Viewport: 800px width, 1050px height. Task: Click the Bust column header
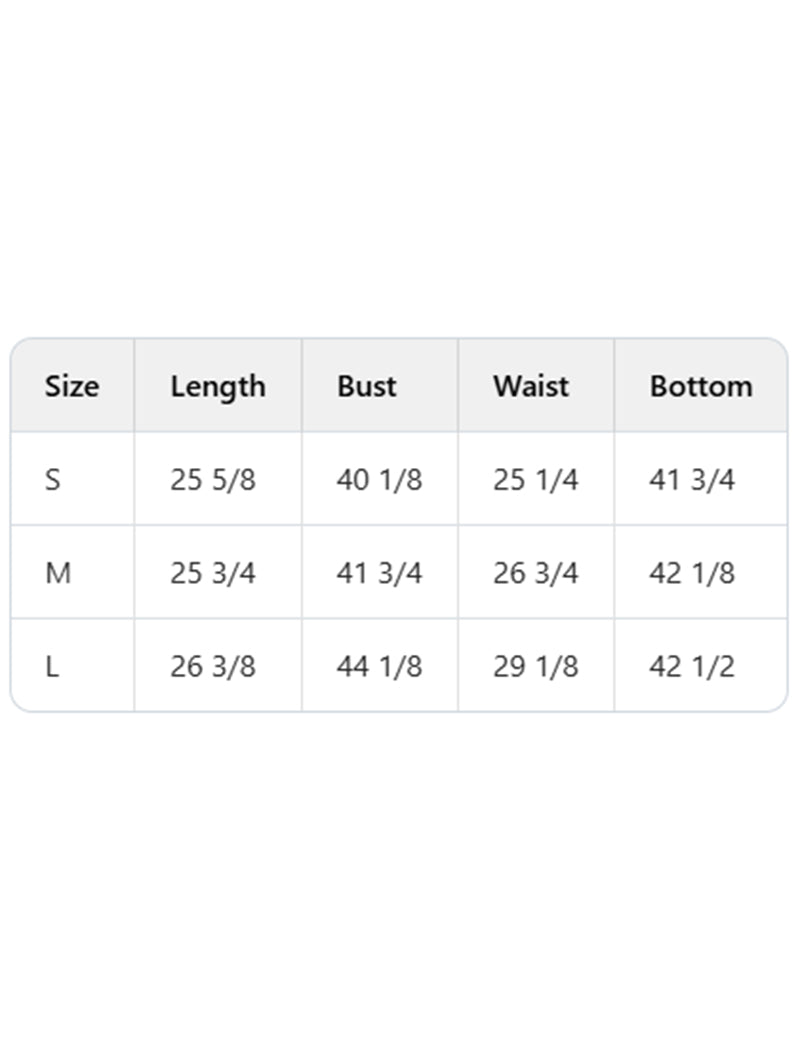pos(367,387)
